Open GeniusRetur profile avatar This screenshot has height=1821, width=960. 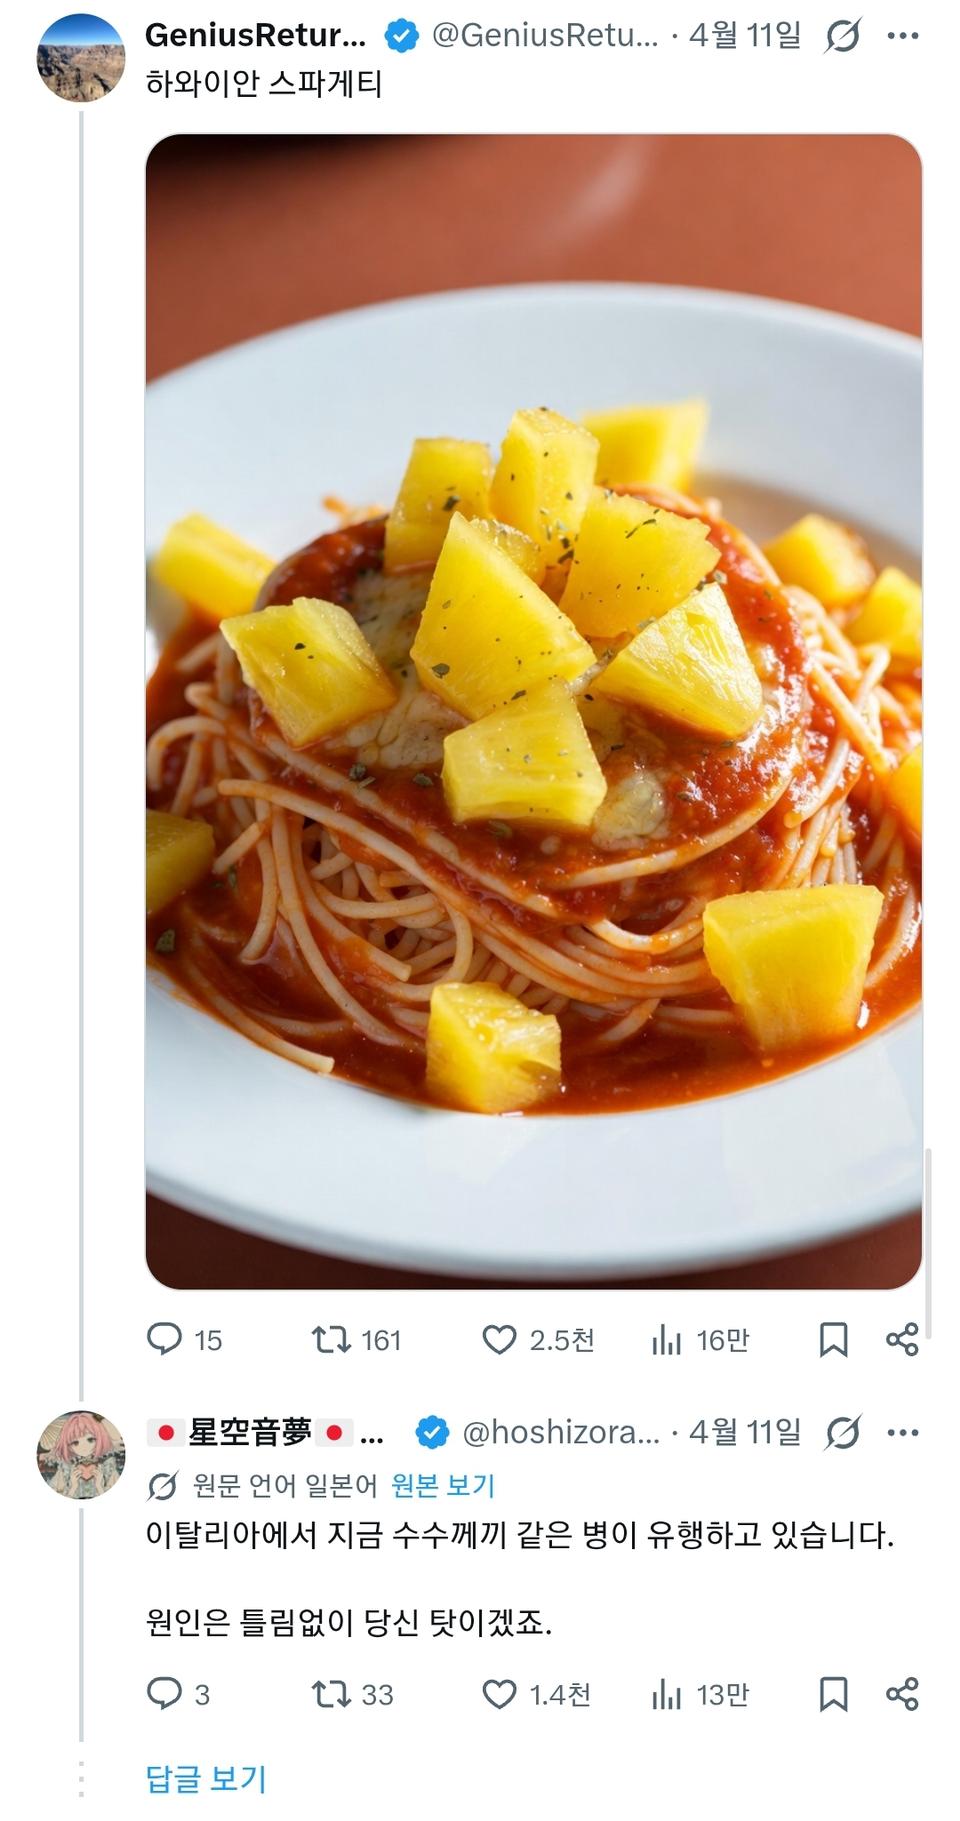(x=81, y=58)
